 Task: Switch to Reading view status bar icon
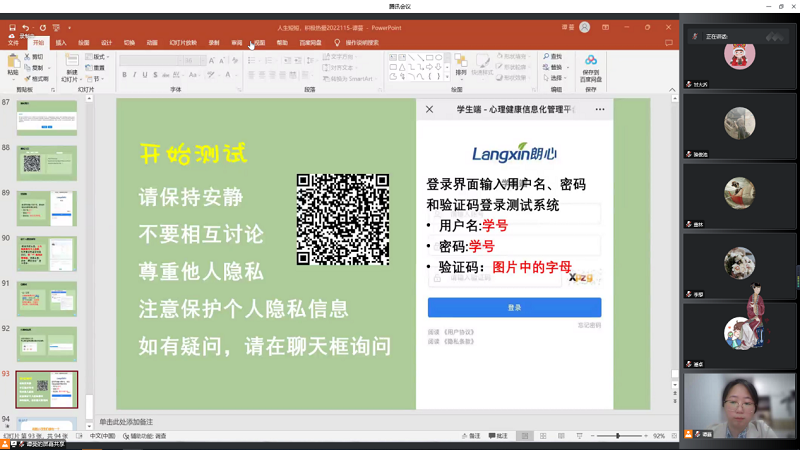click(x=561, y=436)
